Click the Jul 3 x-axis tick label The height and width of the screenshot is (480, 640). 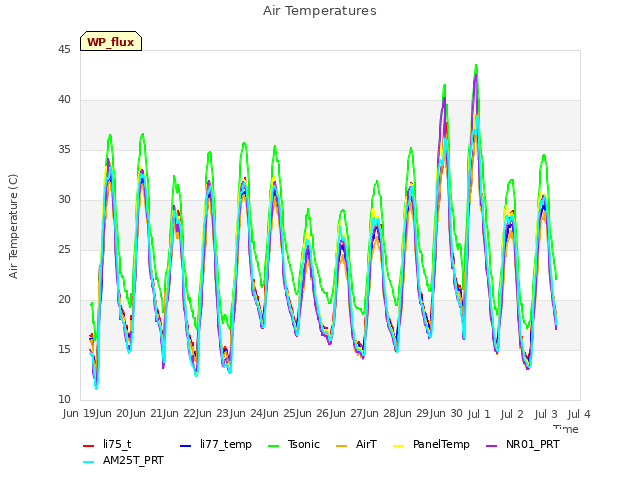(546, 414)
